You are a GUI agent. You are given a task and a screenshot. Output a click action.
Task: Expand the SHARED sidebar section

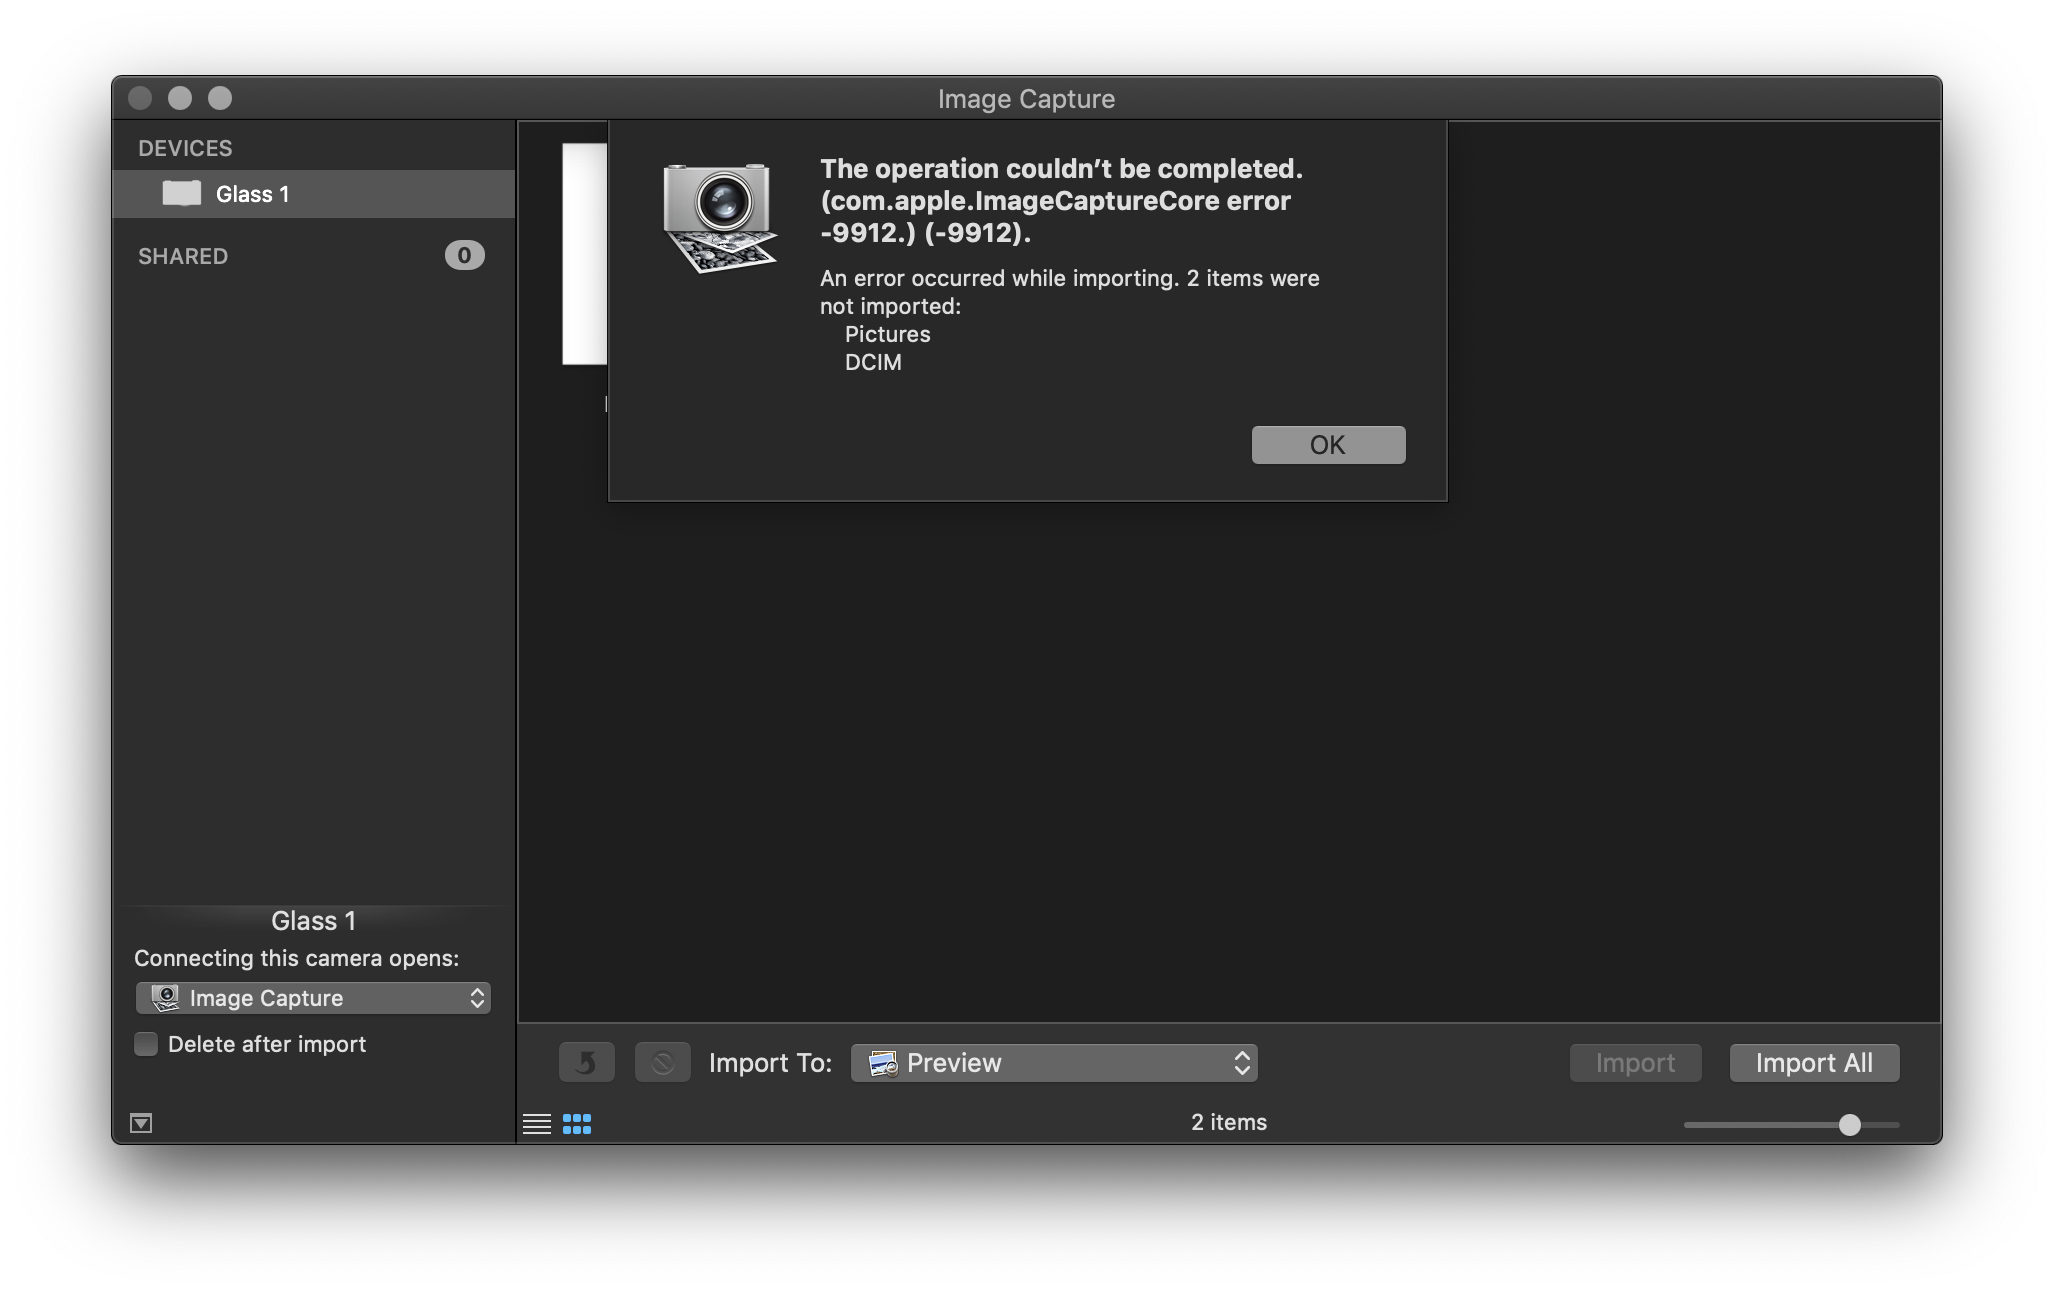pos(183,256)
